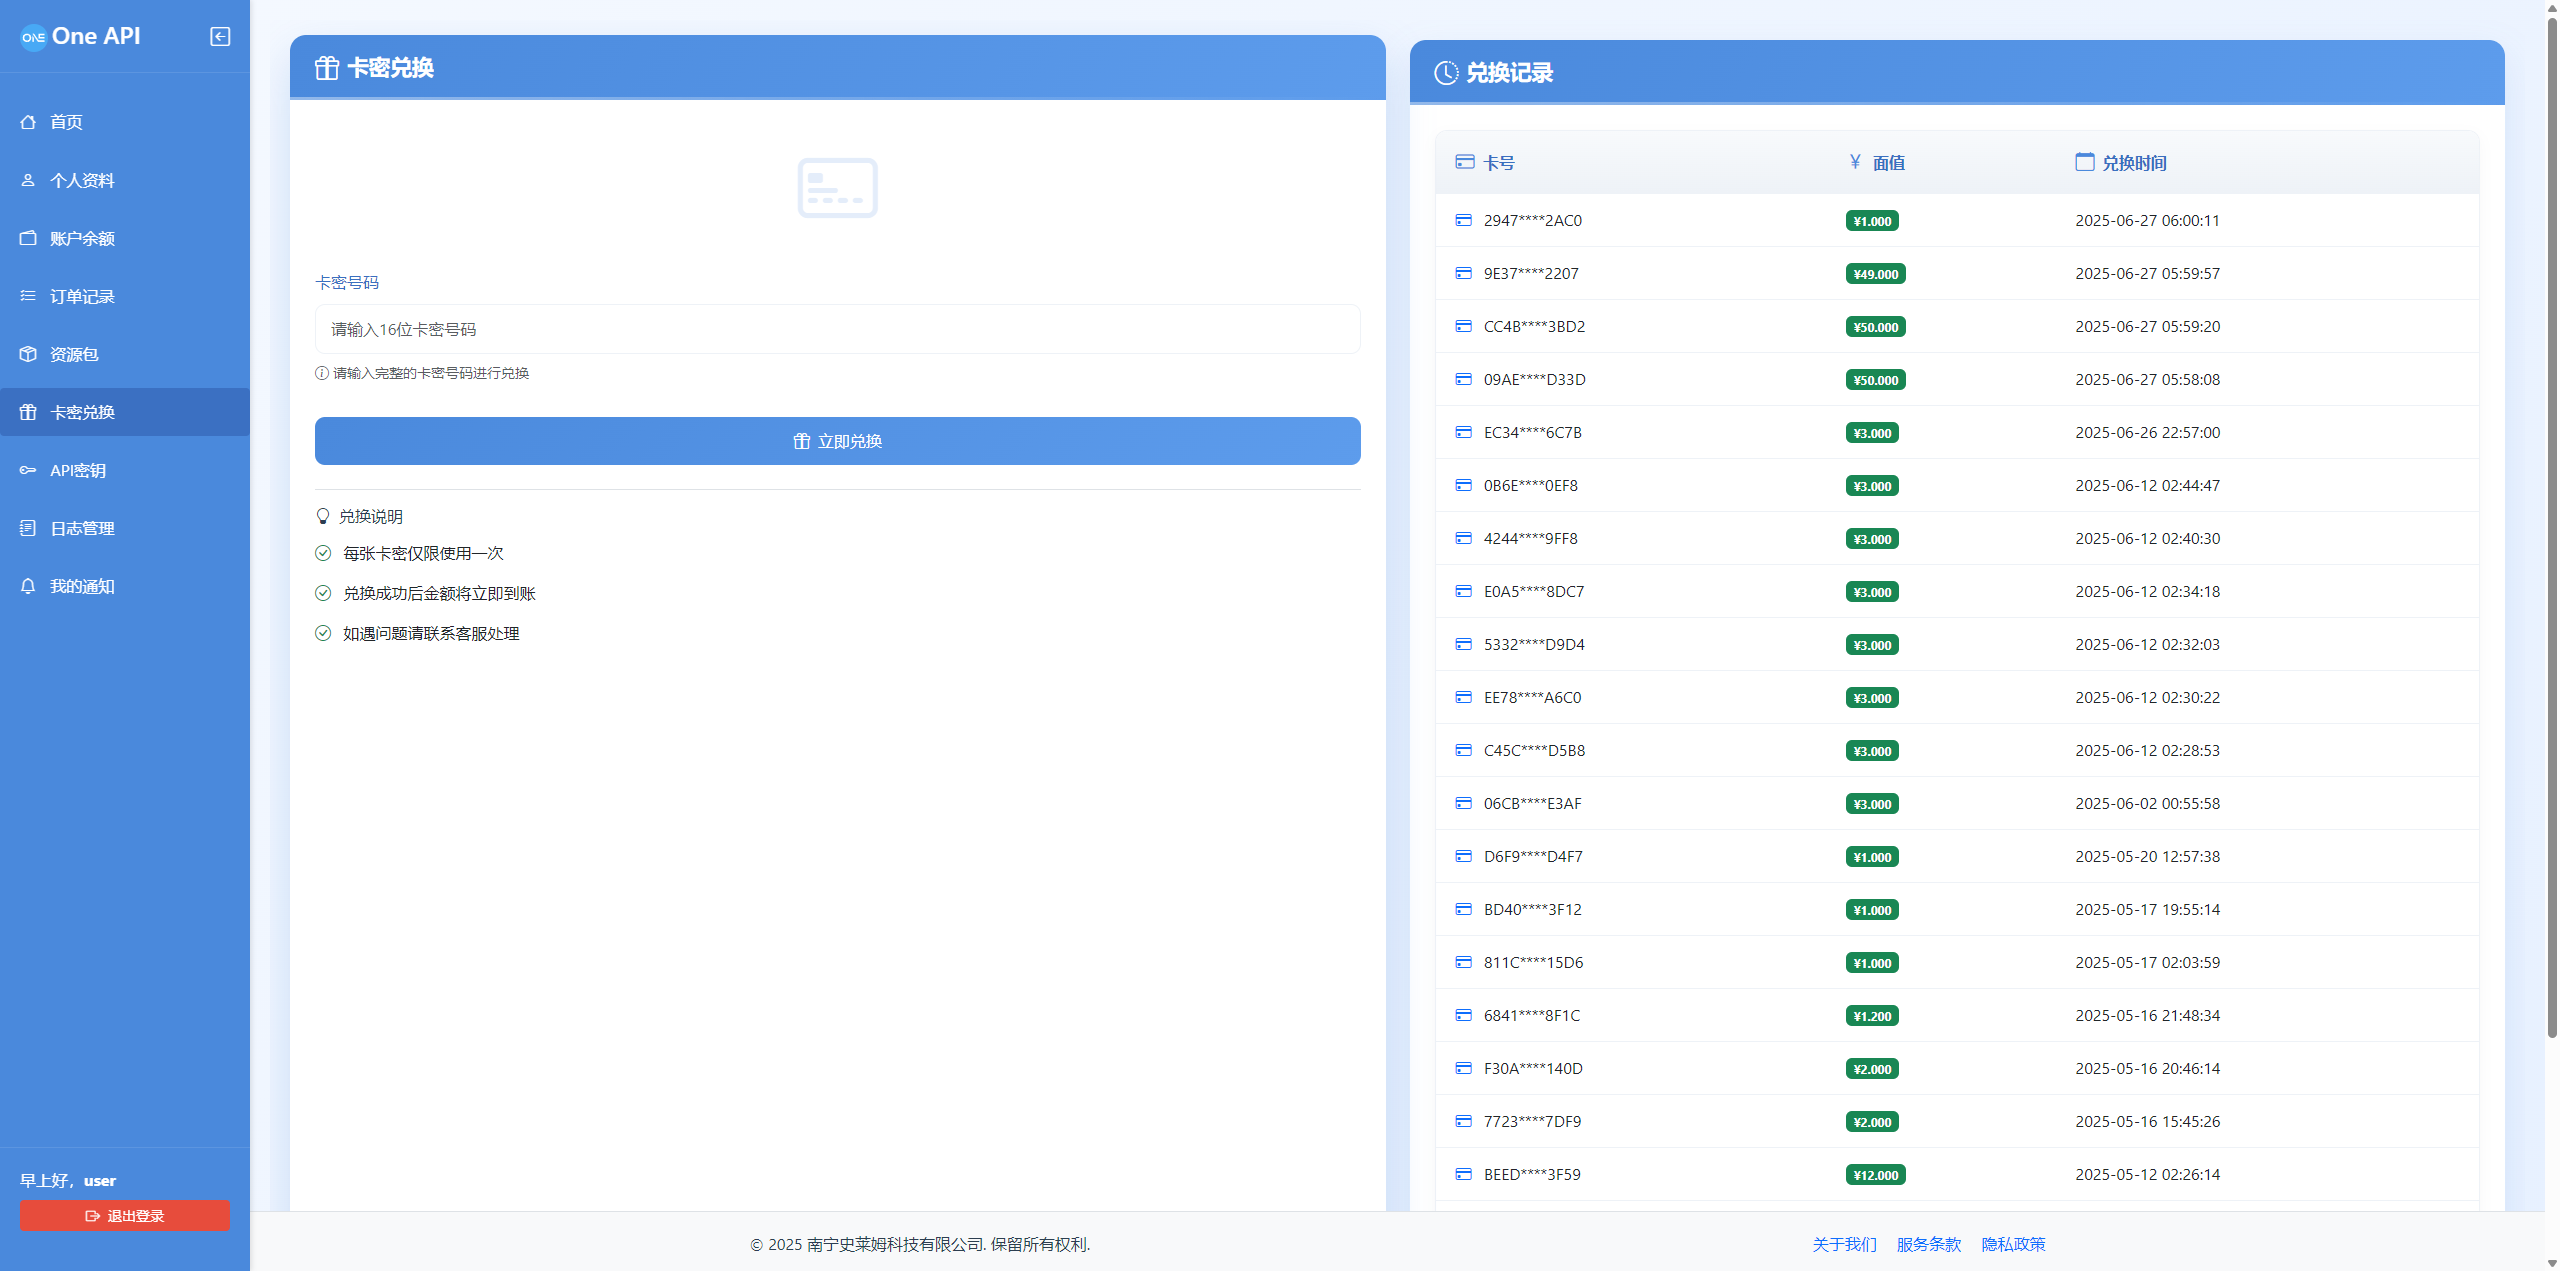
Task: Collapse the sidebar with the arrow icon
Action: tap(220, 37)
